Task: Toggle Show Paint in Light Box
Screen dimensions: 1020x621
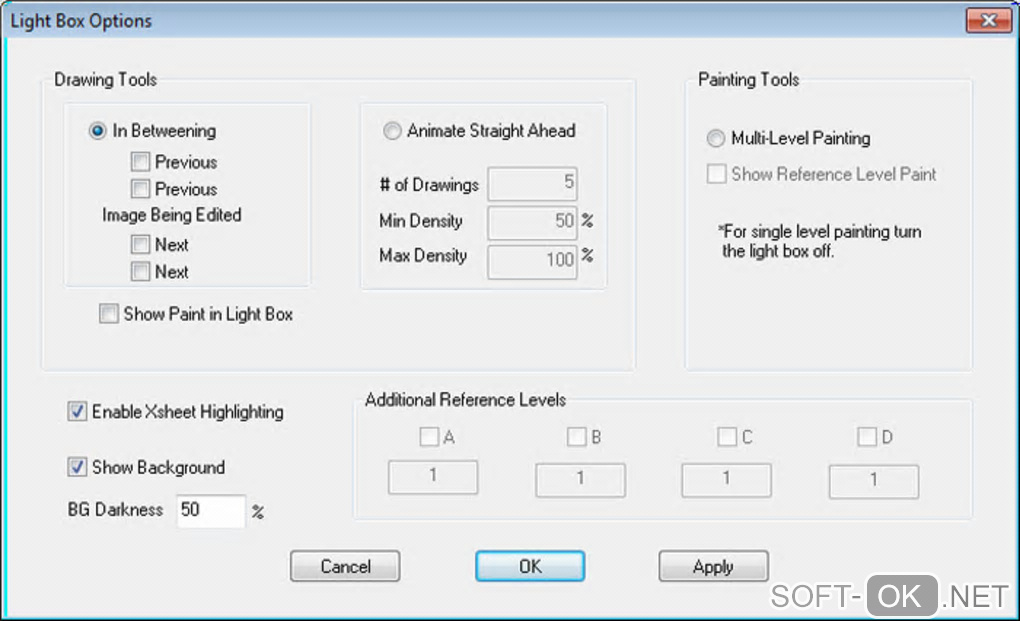Action: [109, 315]
